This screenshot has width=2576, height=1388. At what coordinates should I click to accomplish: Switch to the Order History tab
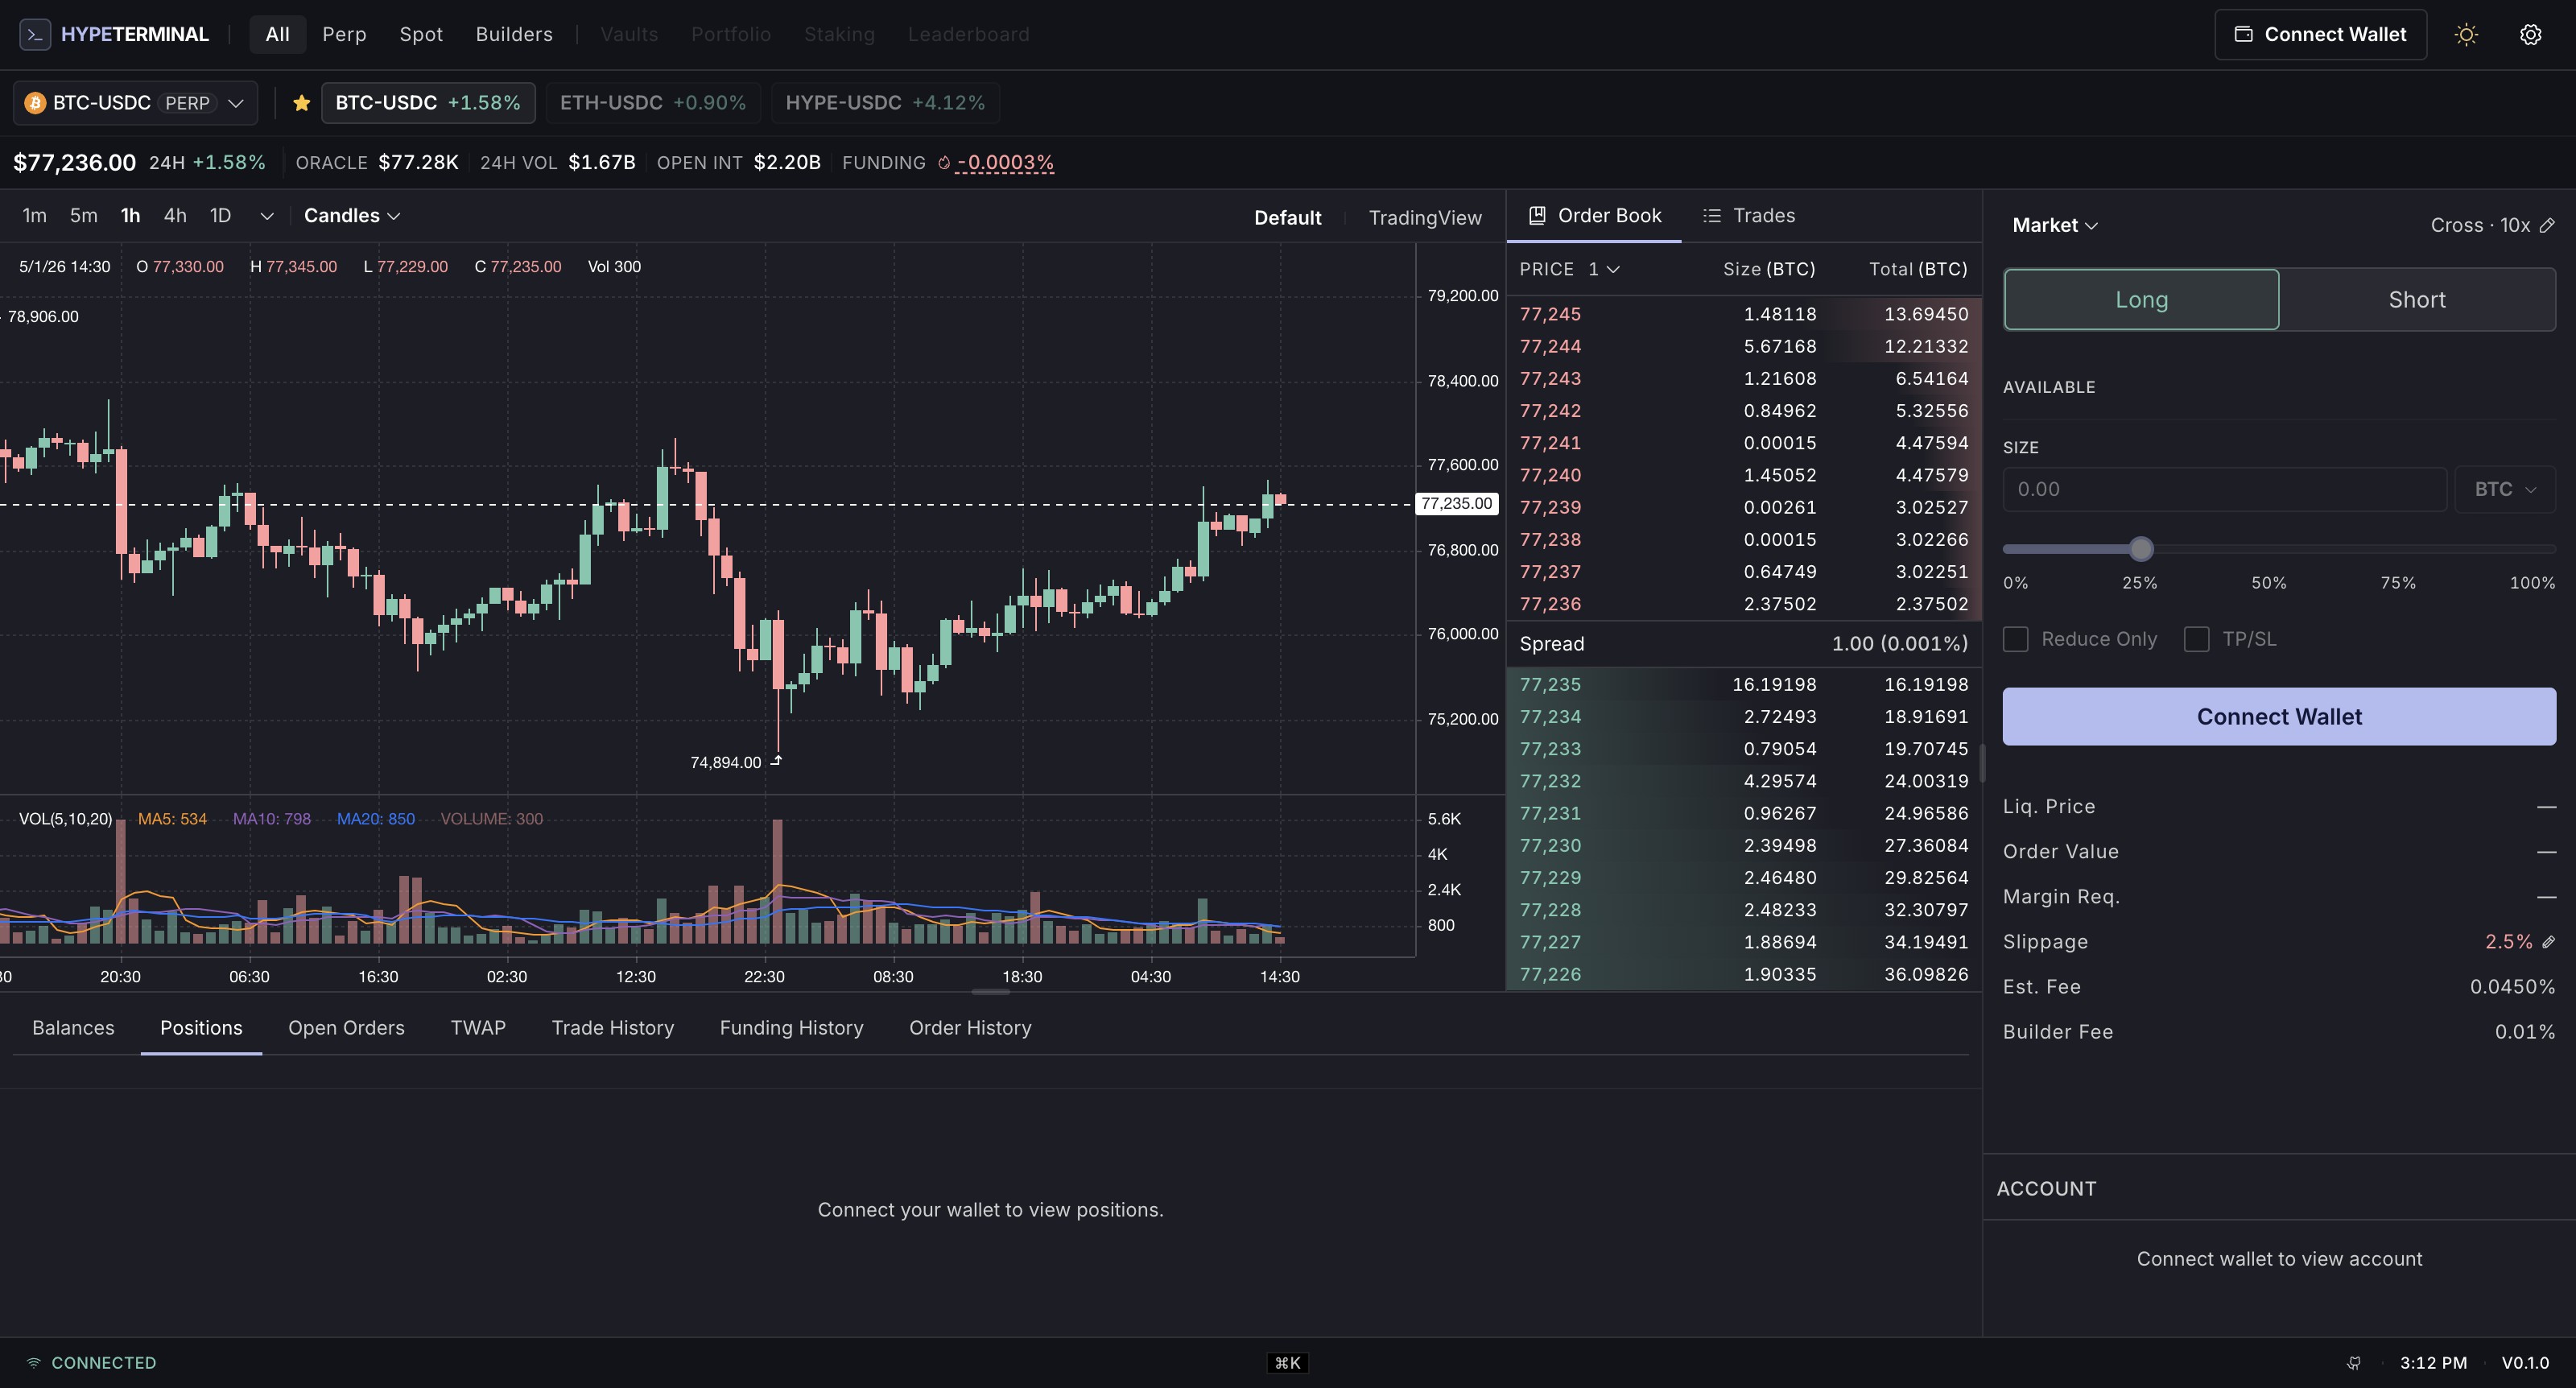point(970,1028)
